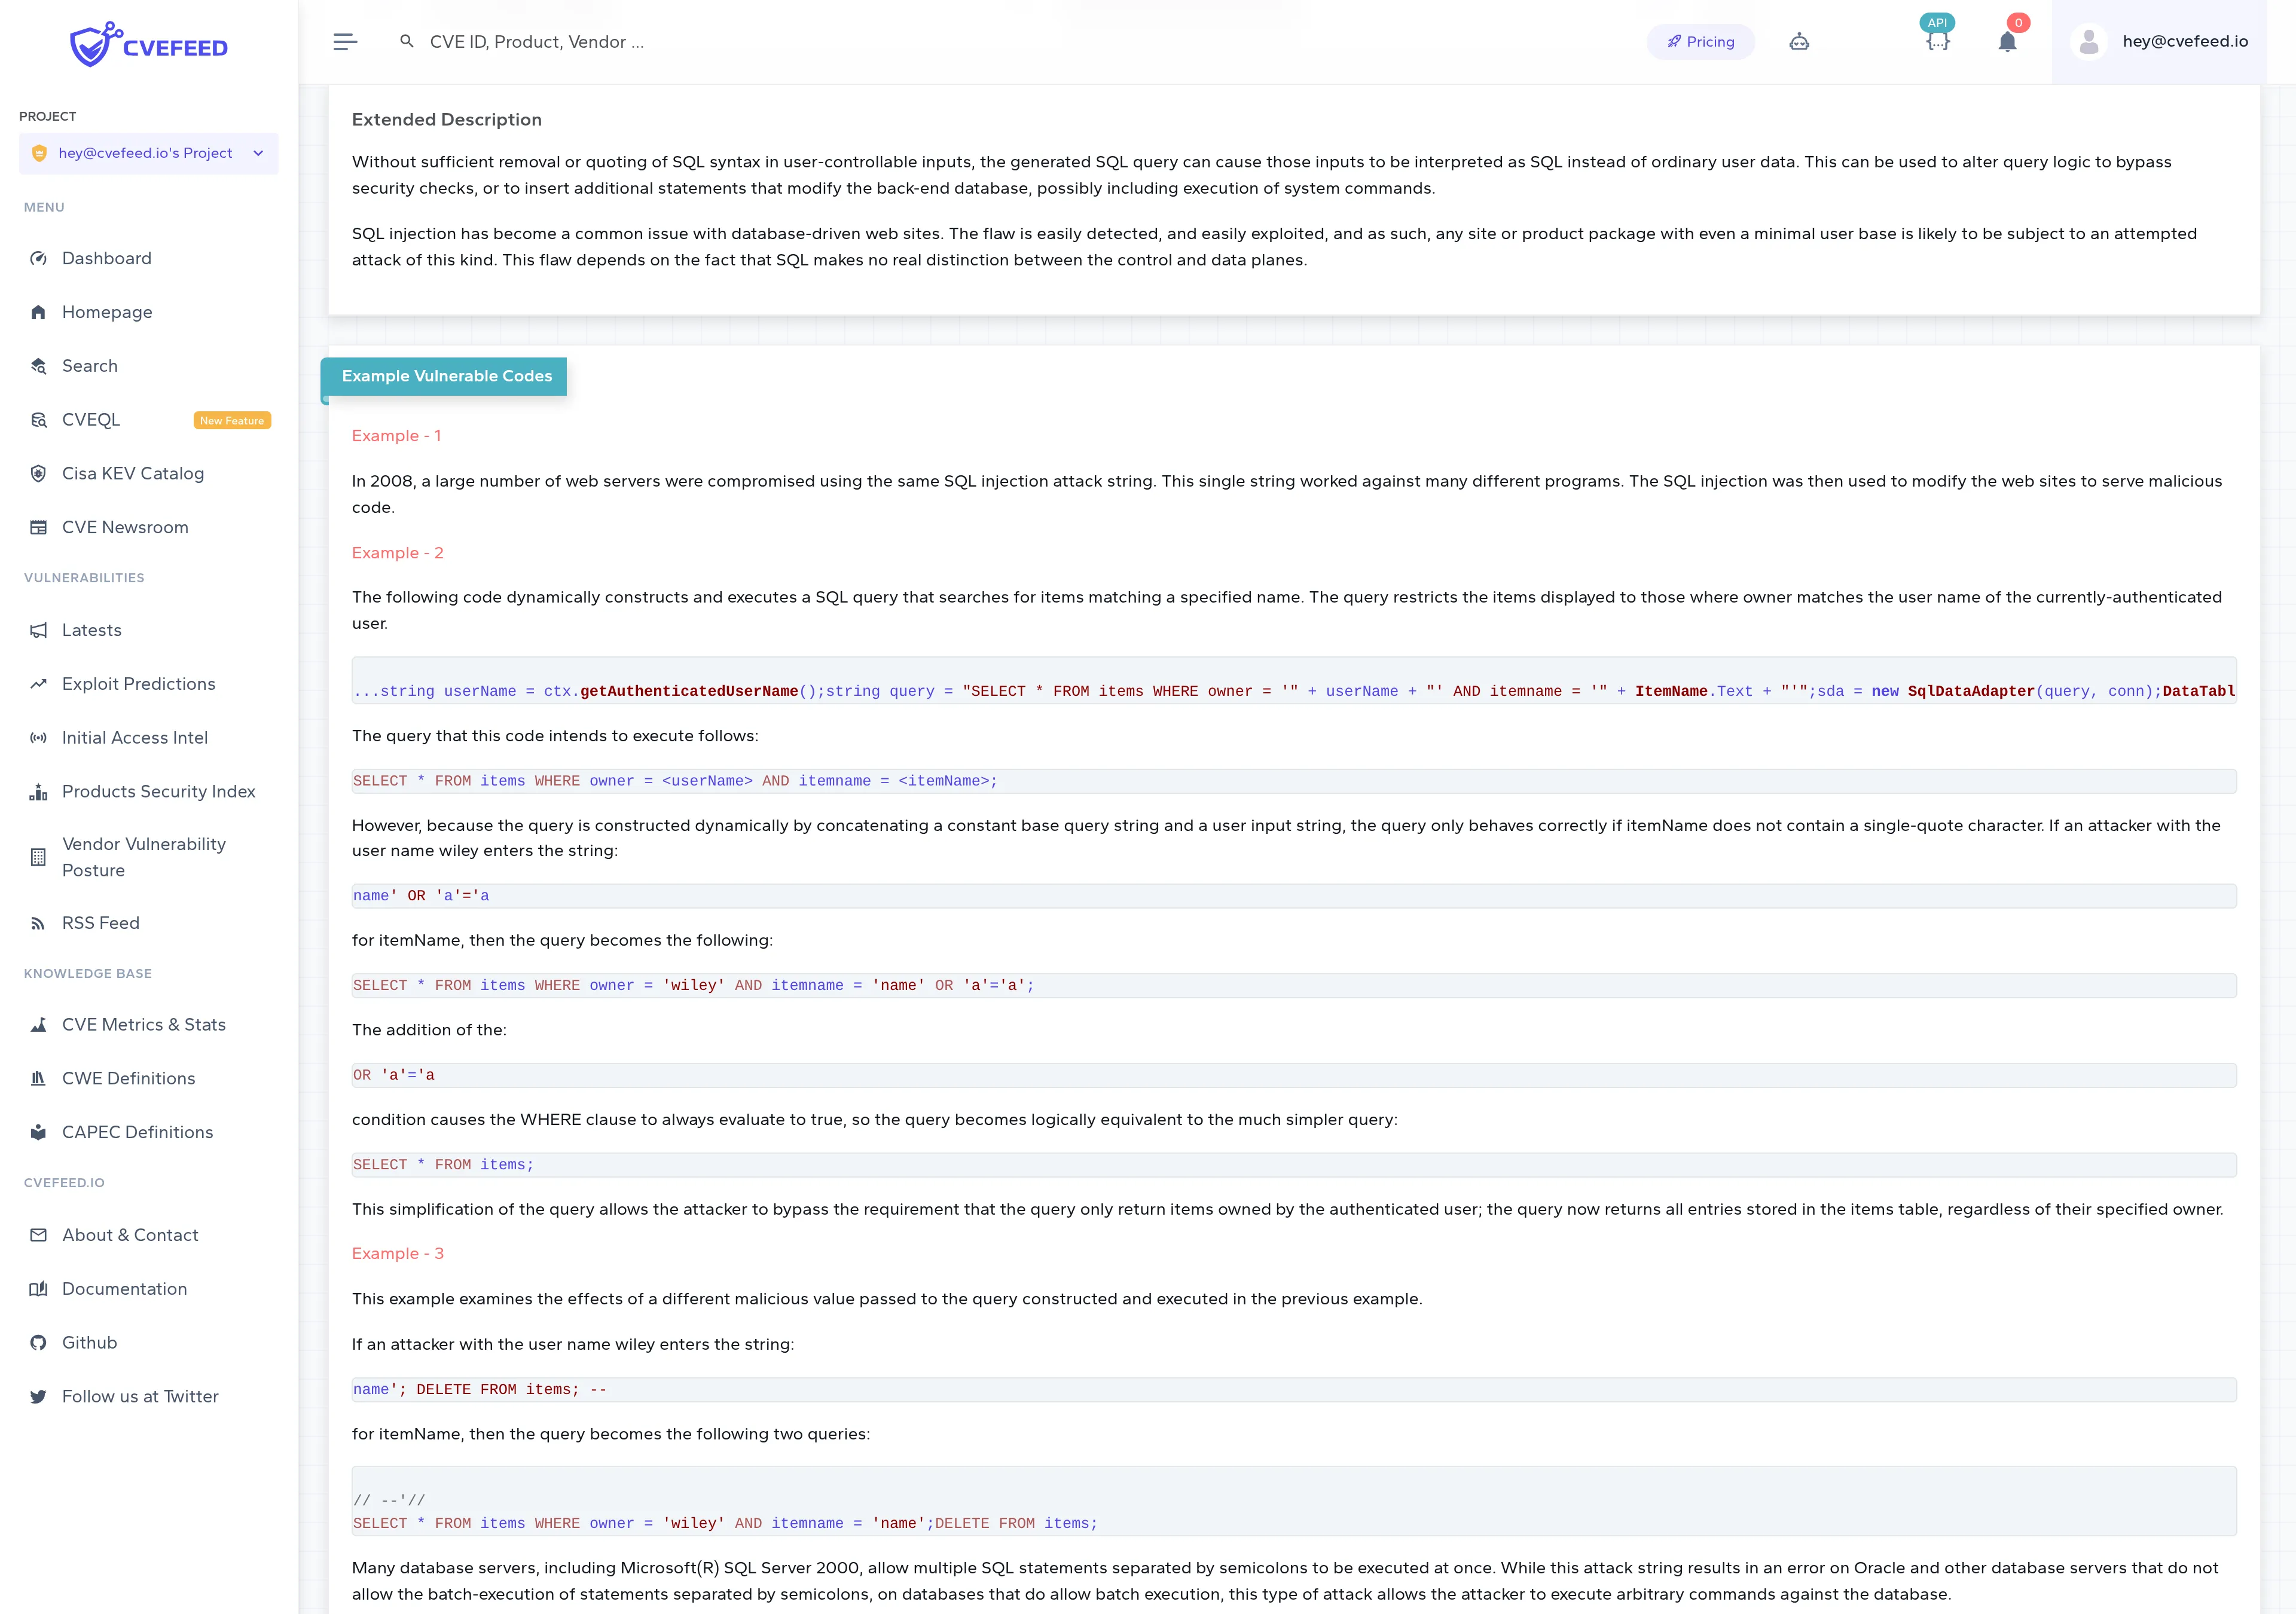Open the notifications bell icon
The image size is (2296, 1614).
2007,42
